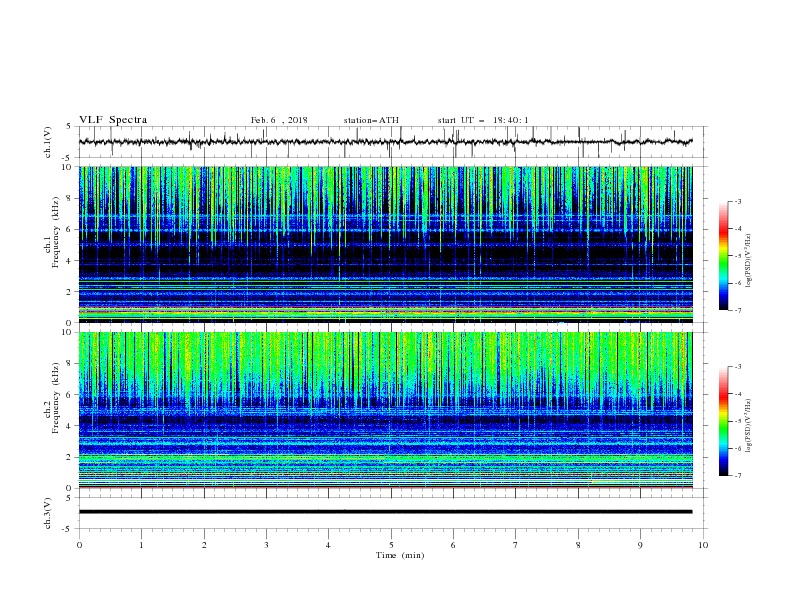The image size is (792, 612).
Task: Click time axis tick label "9"
Action: click(x=640, y=545)
